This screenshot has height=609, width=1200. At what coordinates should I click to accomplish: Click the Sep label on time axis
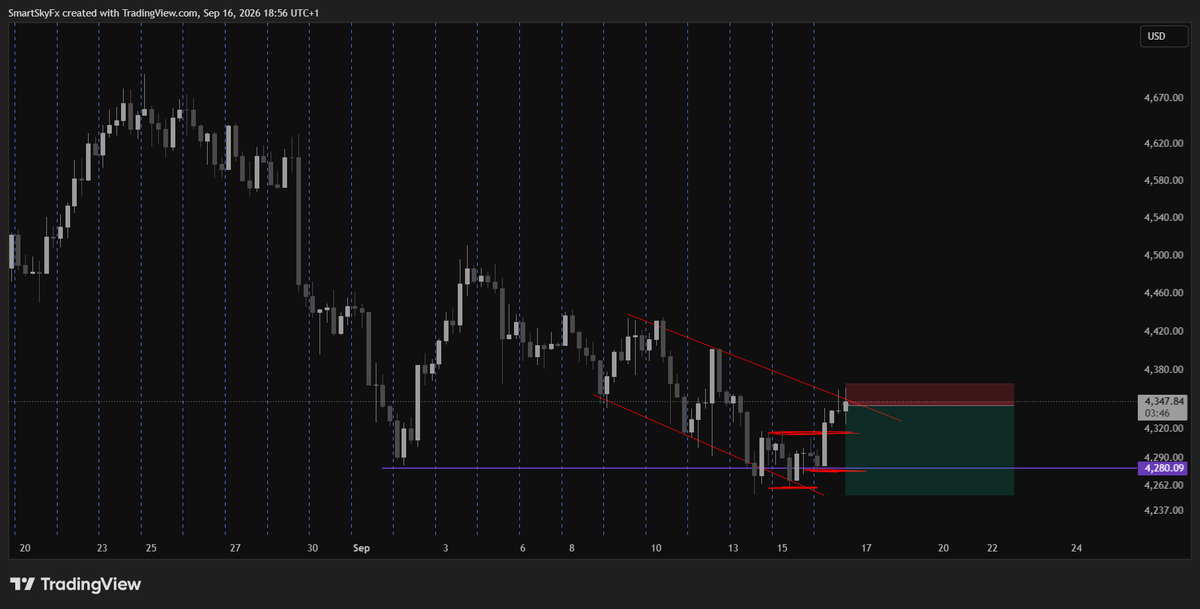click(x=361, y=548)
